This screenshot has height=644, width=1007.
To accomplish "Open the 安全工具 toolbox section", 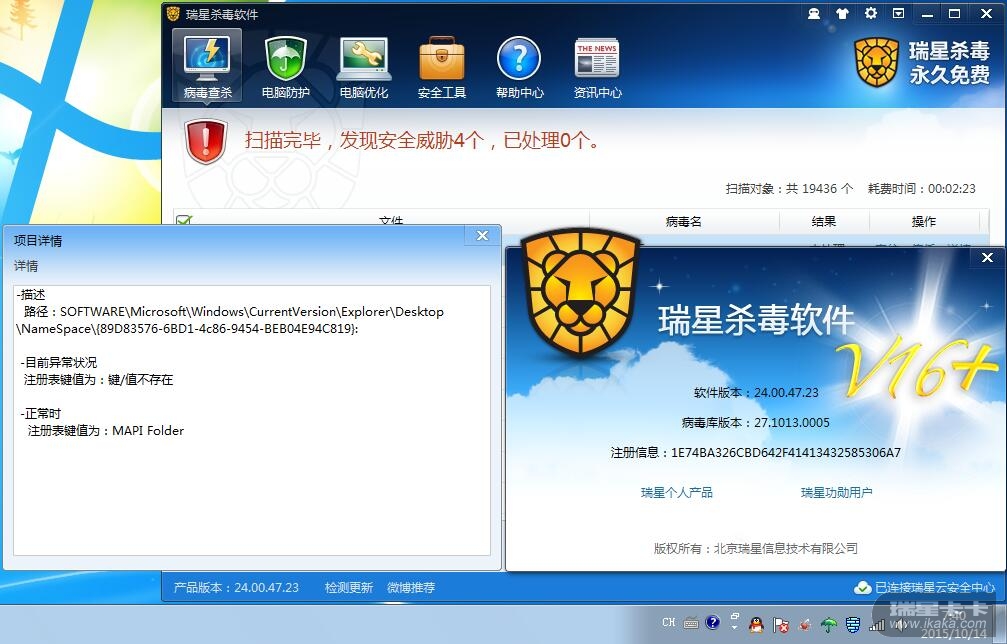I will (x=441, y=67).
